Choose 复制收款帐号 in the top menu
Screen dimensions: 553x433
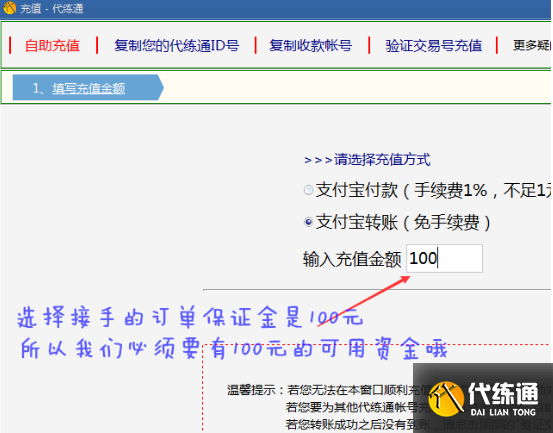pos(310,46)
